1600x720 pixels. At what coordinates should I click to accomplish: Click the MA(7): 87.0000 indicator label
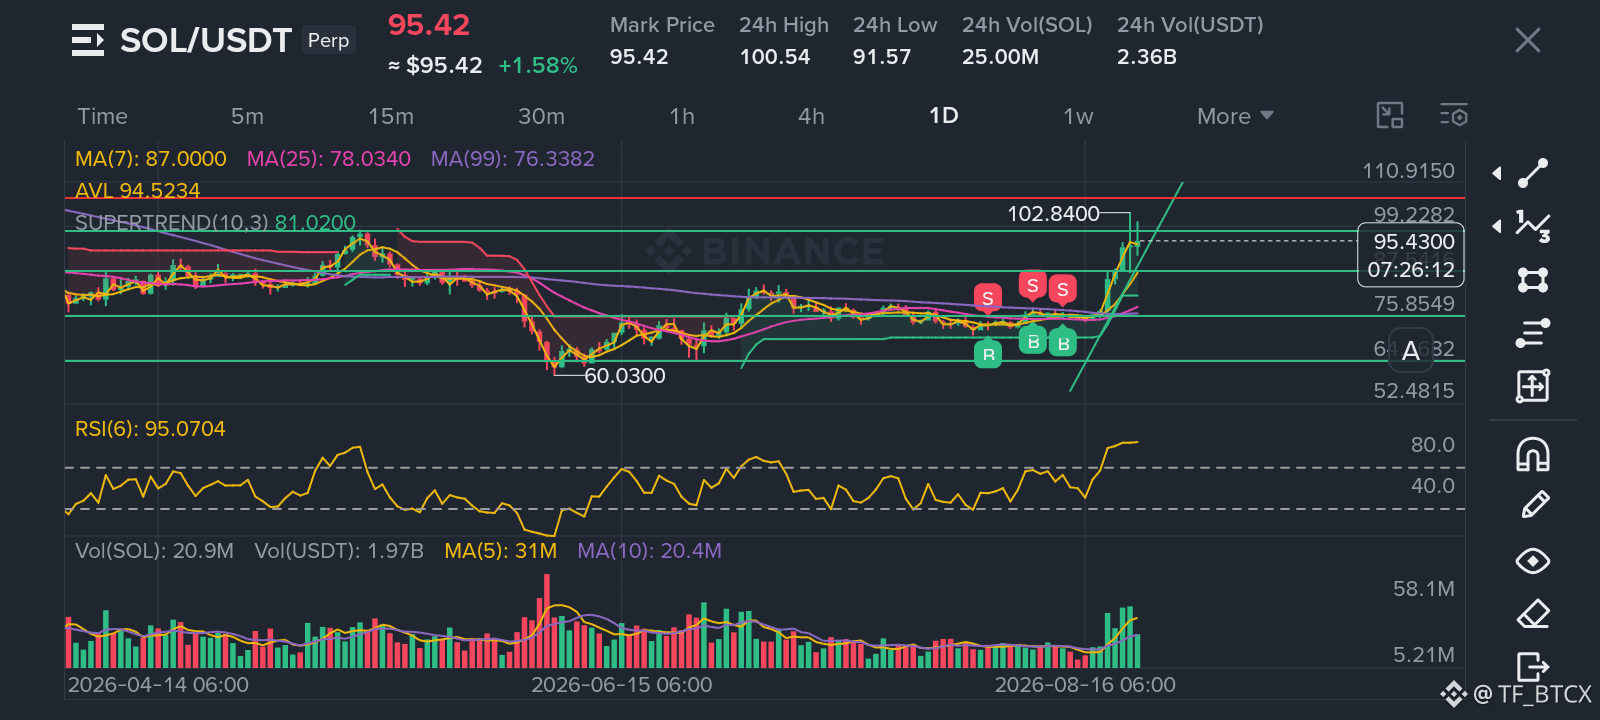[x=151, y=159]
